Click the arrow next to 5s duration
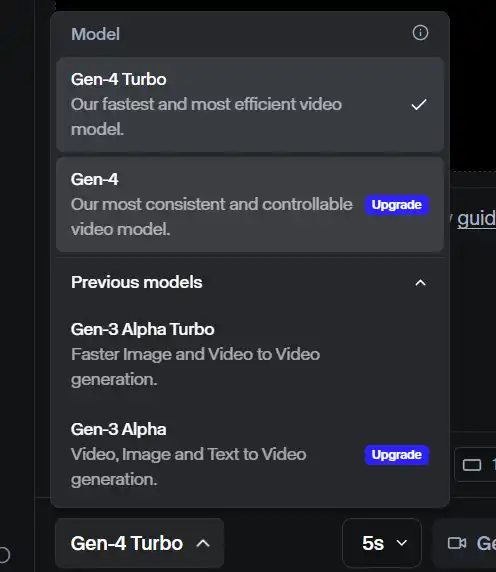This screenshot has width=496, height=572. tap(402, 543)
